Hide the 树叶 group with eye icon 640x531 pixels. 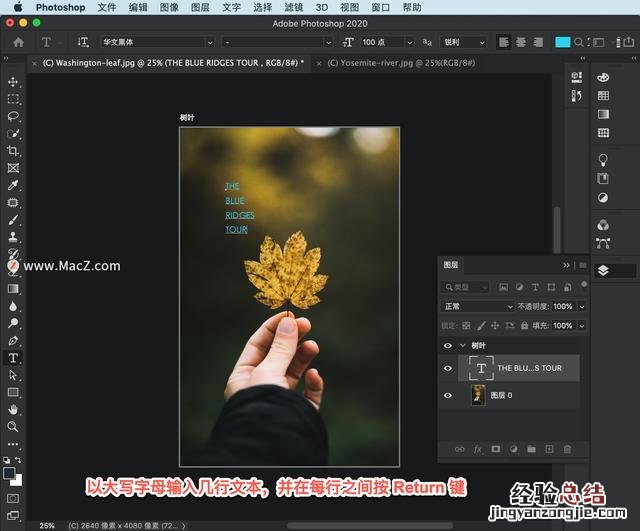pos(447,345)
